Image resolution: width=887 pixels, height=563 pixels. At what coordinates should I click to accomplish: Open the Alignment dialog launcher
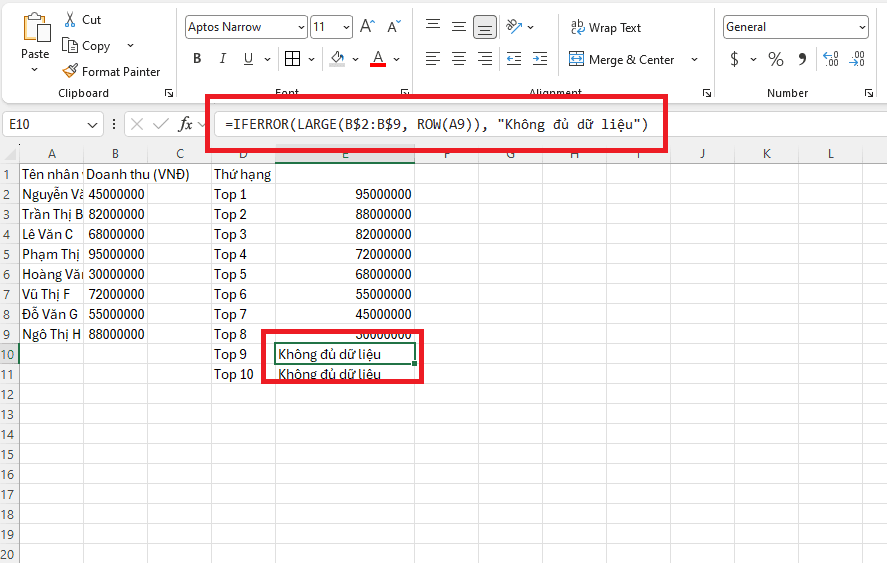pyautogui.click(x=707, y=93)
